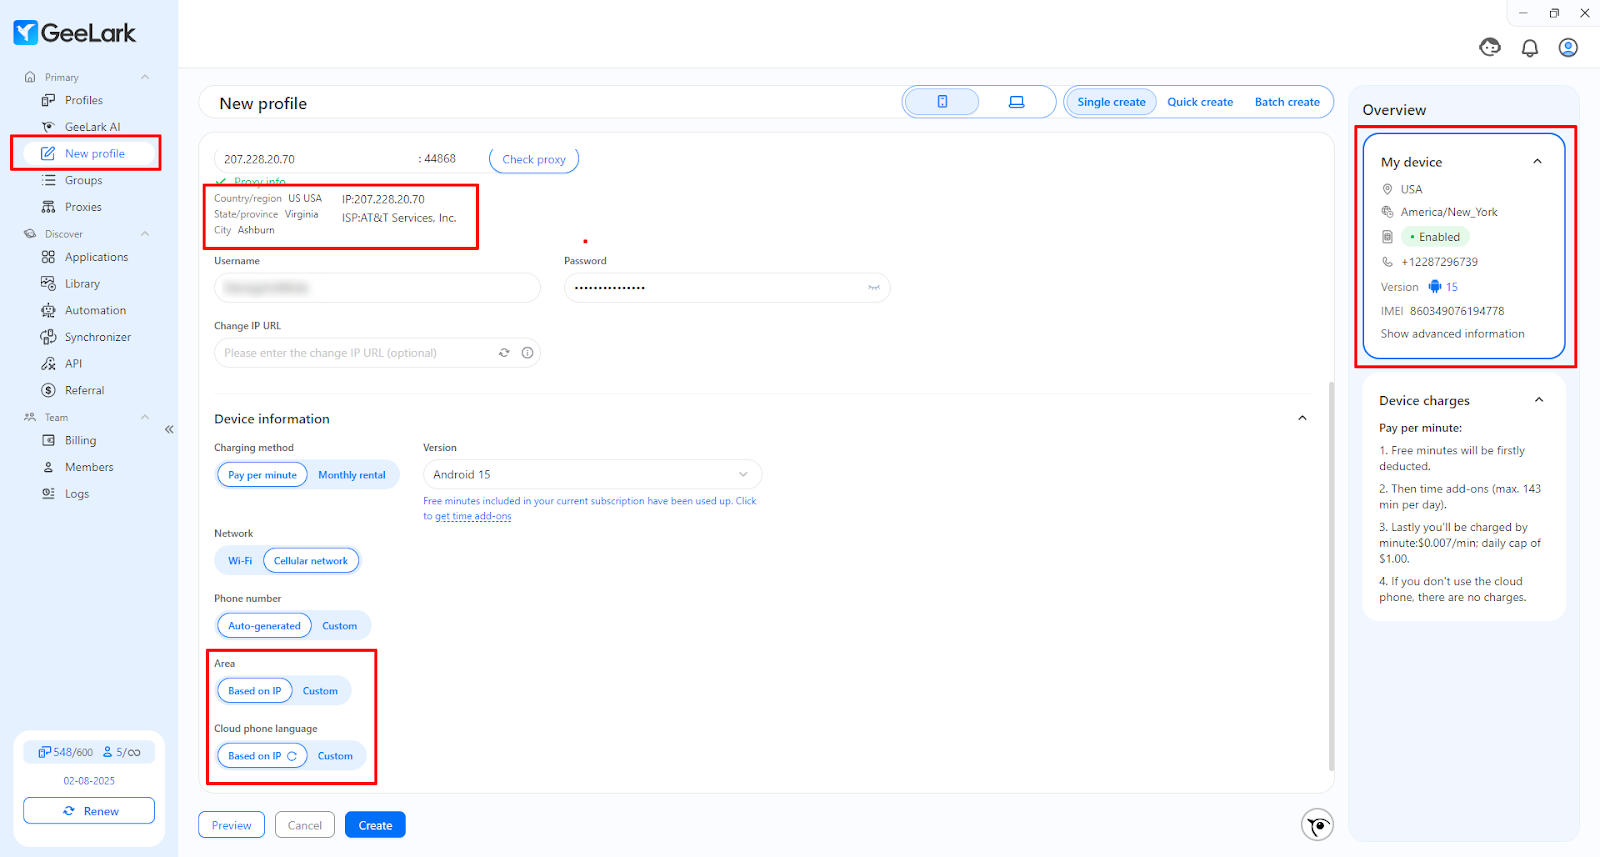Click the Referral dollar icon
The height and width of the screenshot is (857, 1600).
click(48, 391)
